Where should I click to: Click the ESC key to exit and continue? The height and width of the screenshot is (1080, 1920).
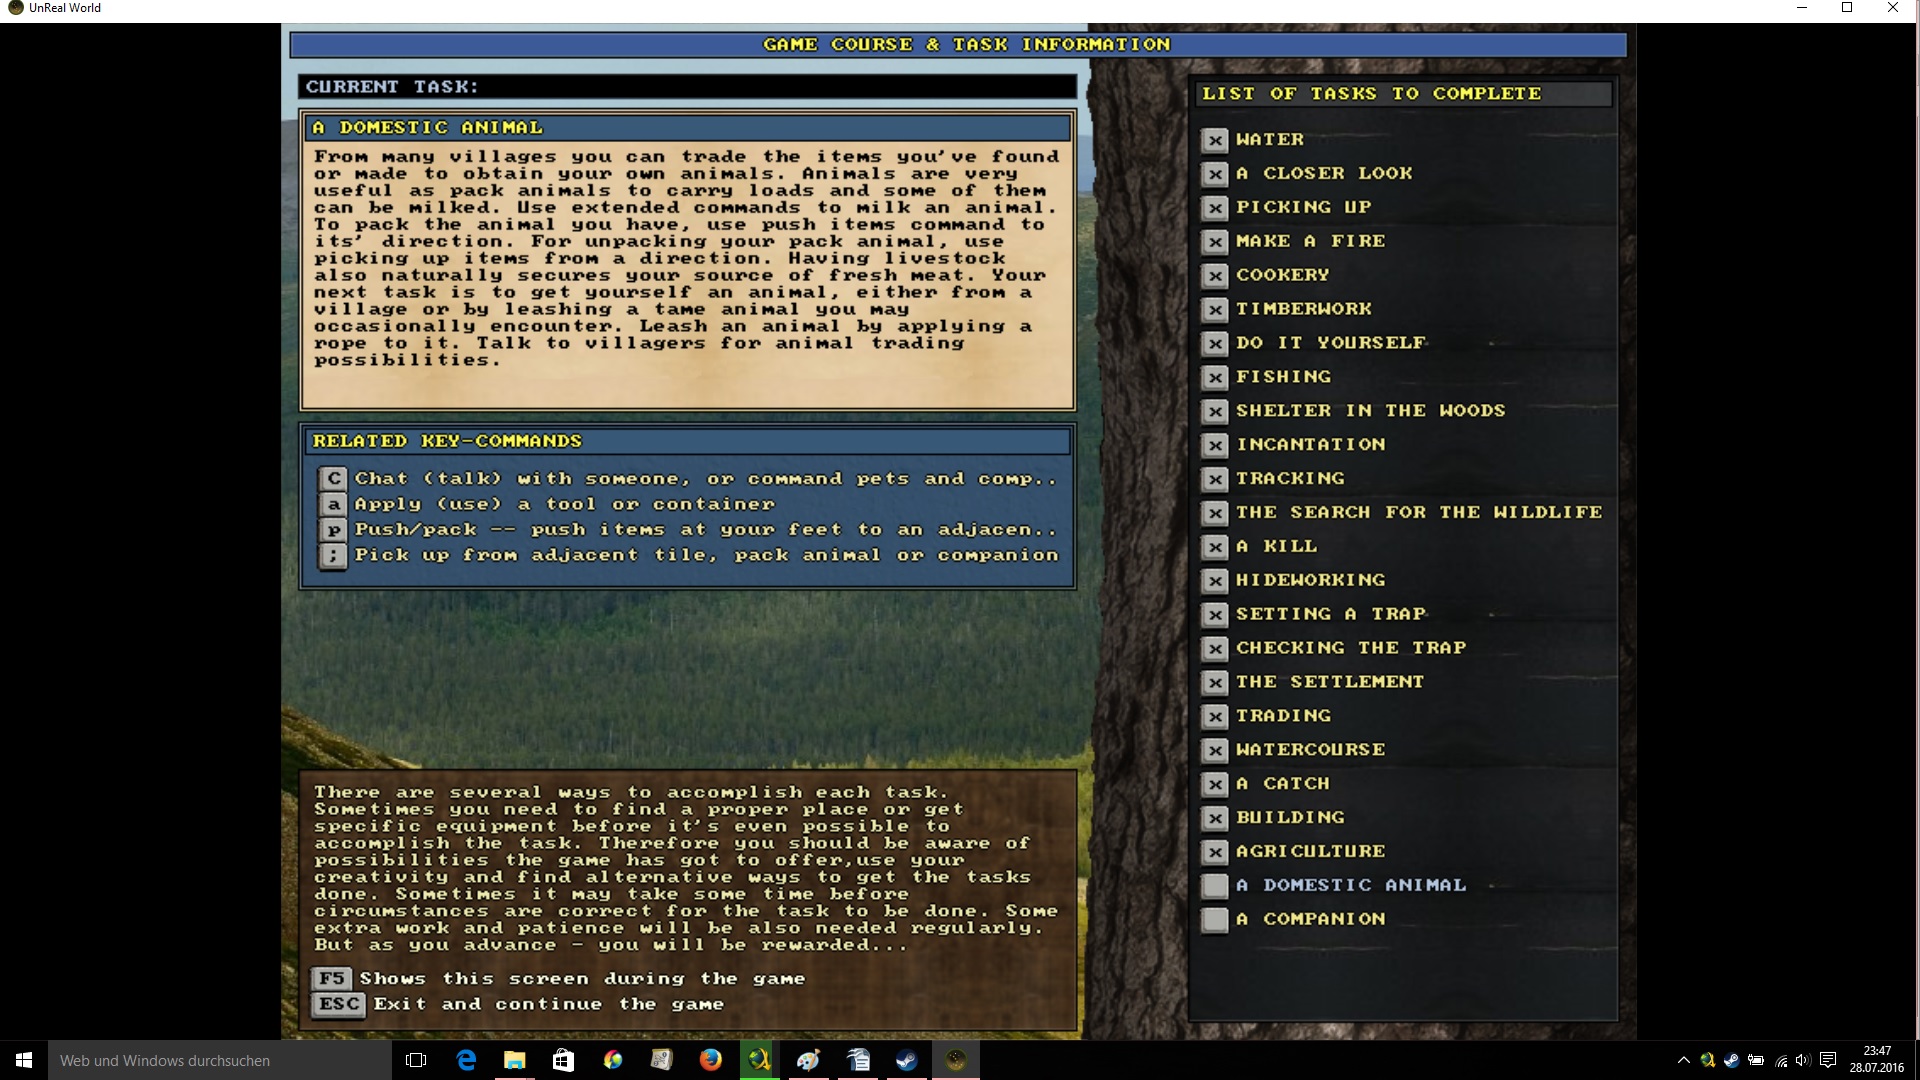click(339, 1004)
